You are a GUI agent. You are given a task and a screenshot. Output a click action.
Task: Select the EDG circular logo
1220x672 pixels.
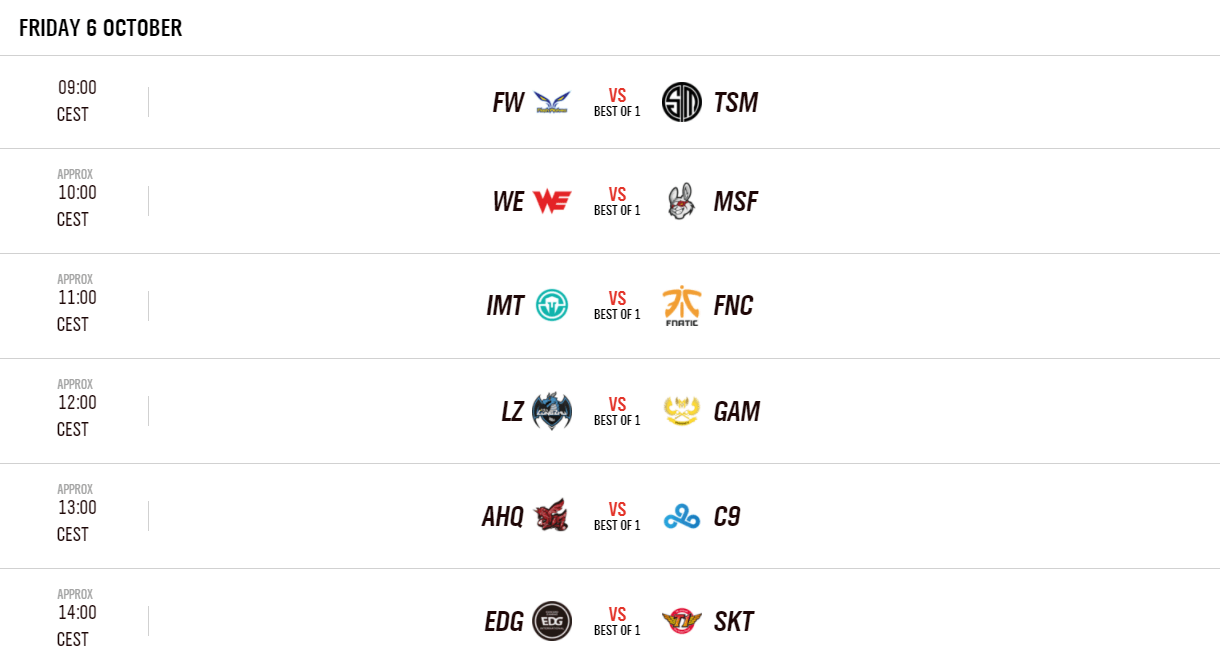(x=551, y=621)
